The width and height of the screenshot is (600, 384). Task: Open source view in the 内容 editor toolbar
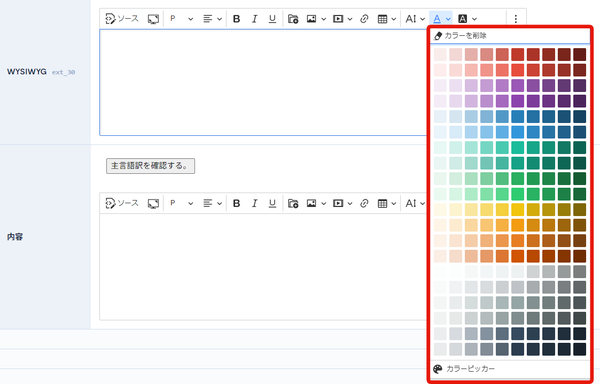click(x=122, y=203)
